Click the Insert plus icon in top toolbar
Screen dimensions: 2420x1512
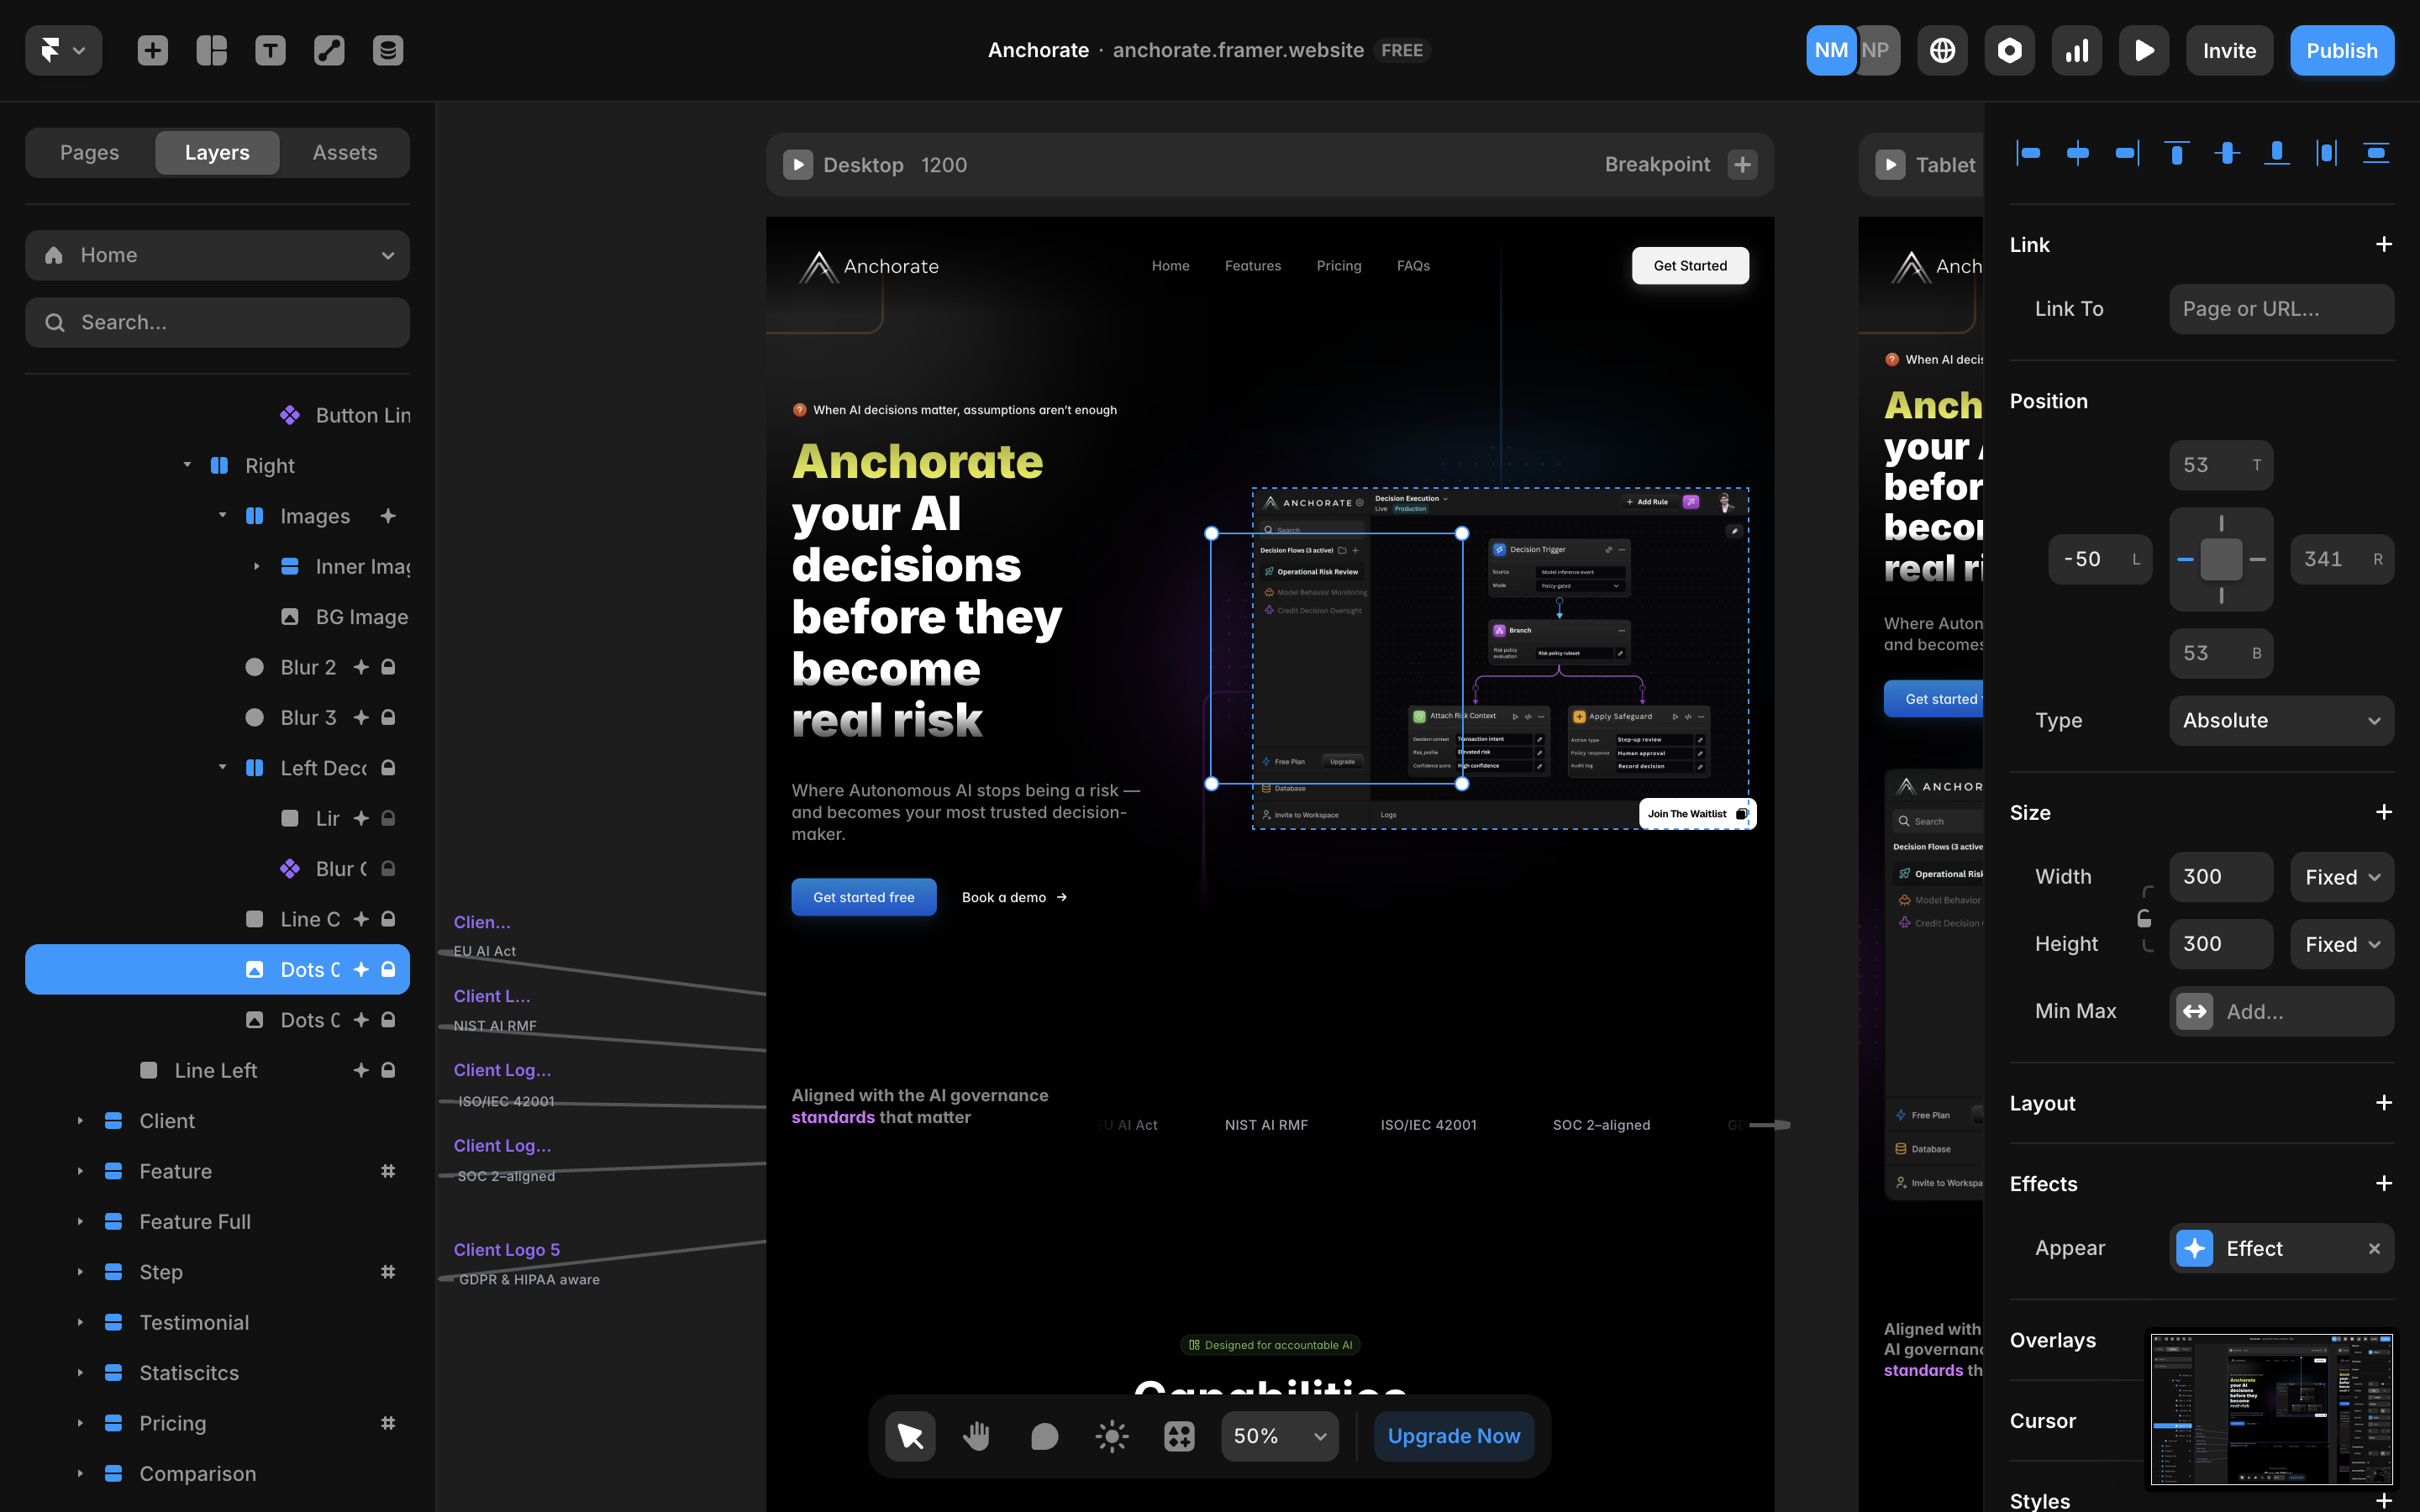(x=152, y=50)
